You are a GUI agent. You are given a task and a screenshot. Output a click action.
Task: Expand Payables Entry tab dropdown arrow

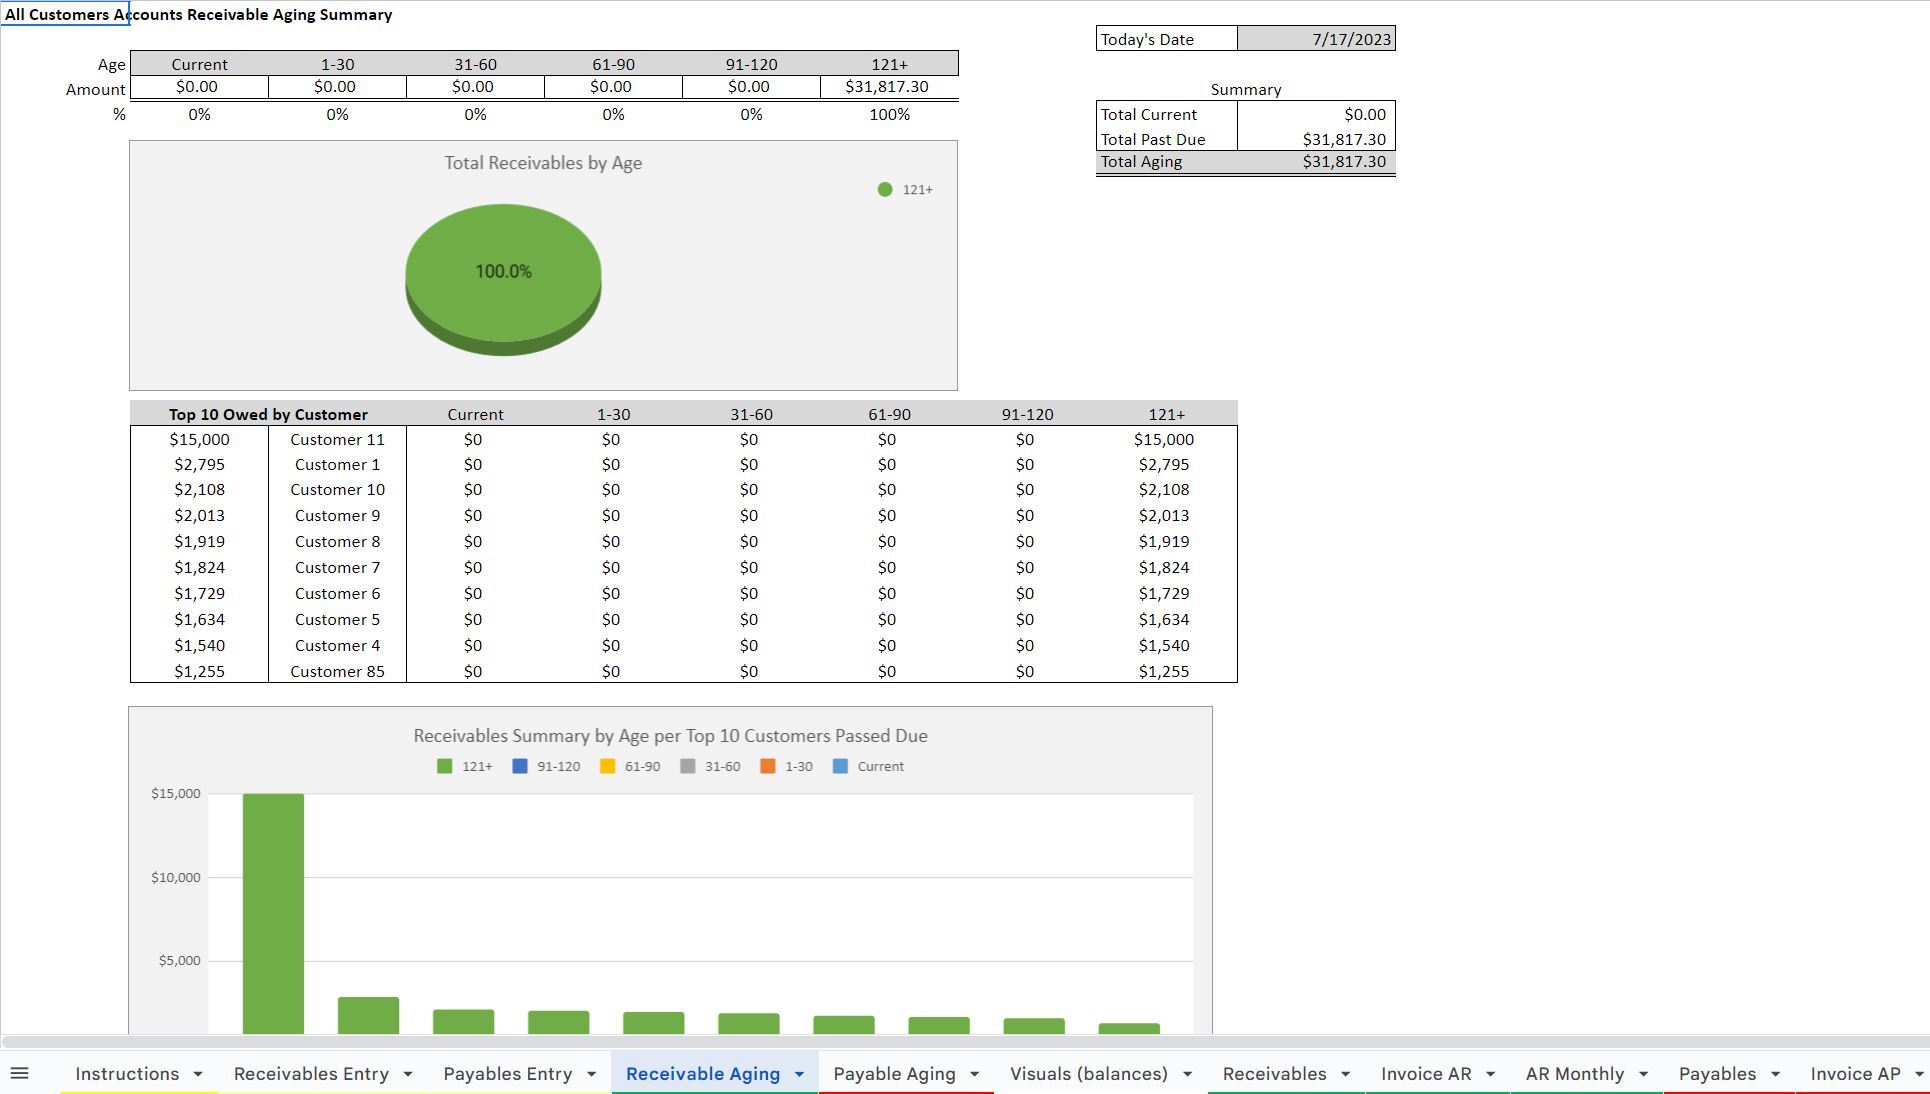592,1075
